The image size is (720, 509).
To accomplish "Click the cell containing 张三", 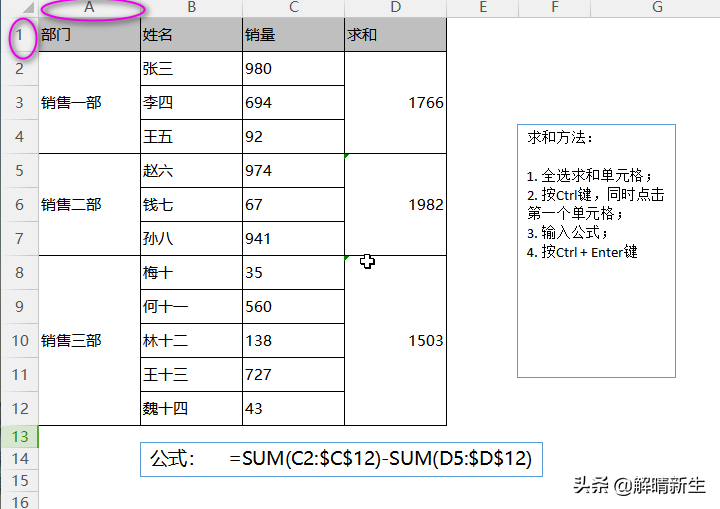I will pos(191,68).
